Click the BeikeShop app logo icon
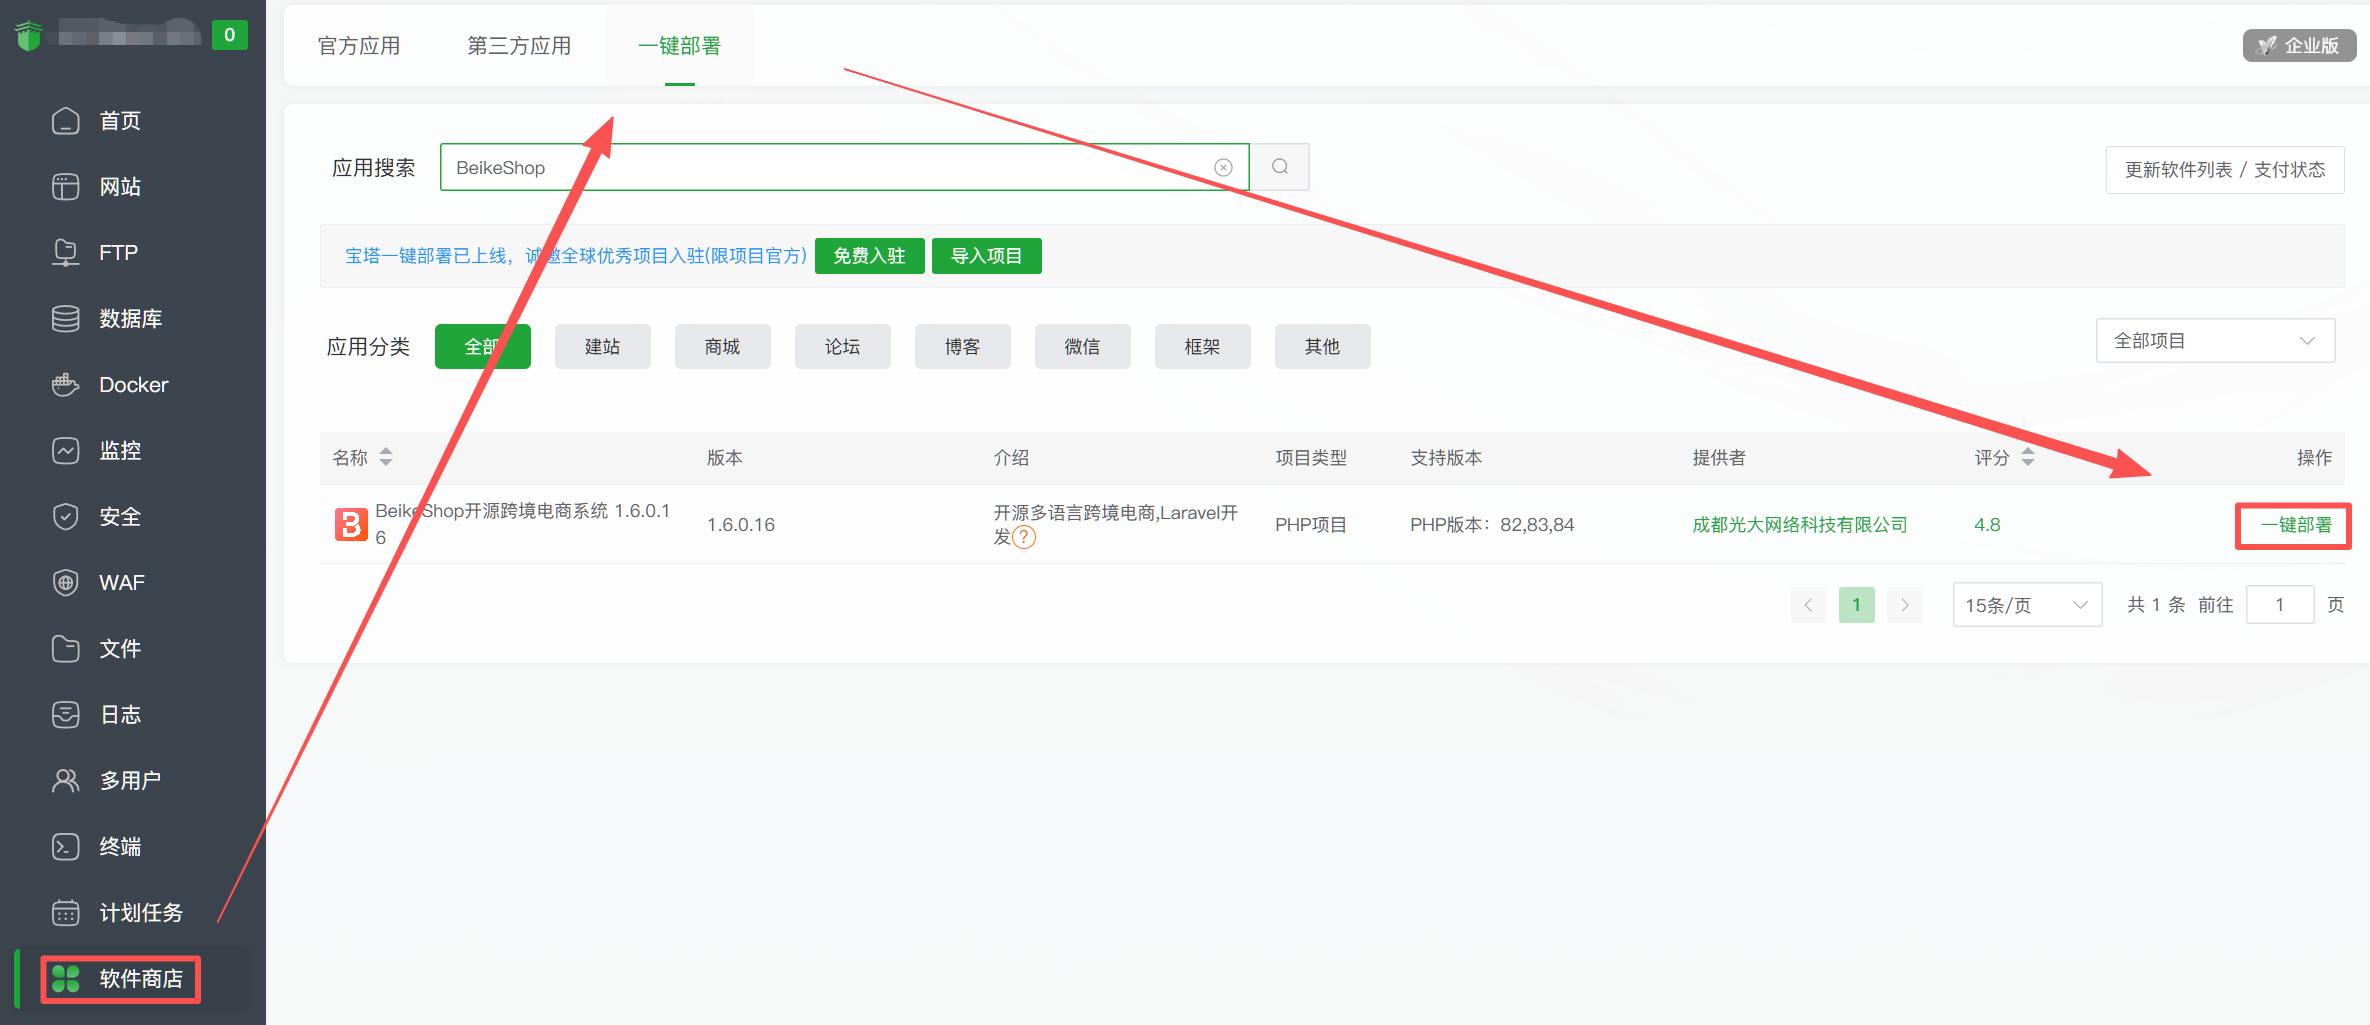This screenshot has height=1025, width=2370. coord(351,524)
